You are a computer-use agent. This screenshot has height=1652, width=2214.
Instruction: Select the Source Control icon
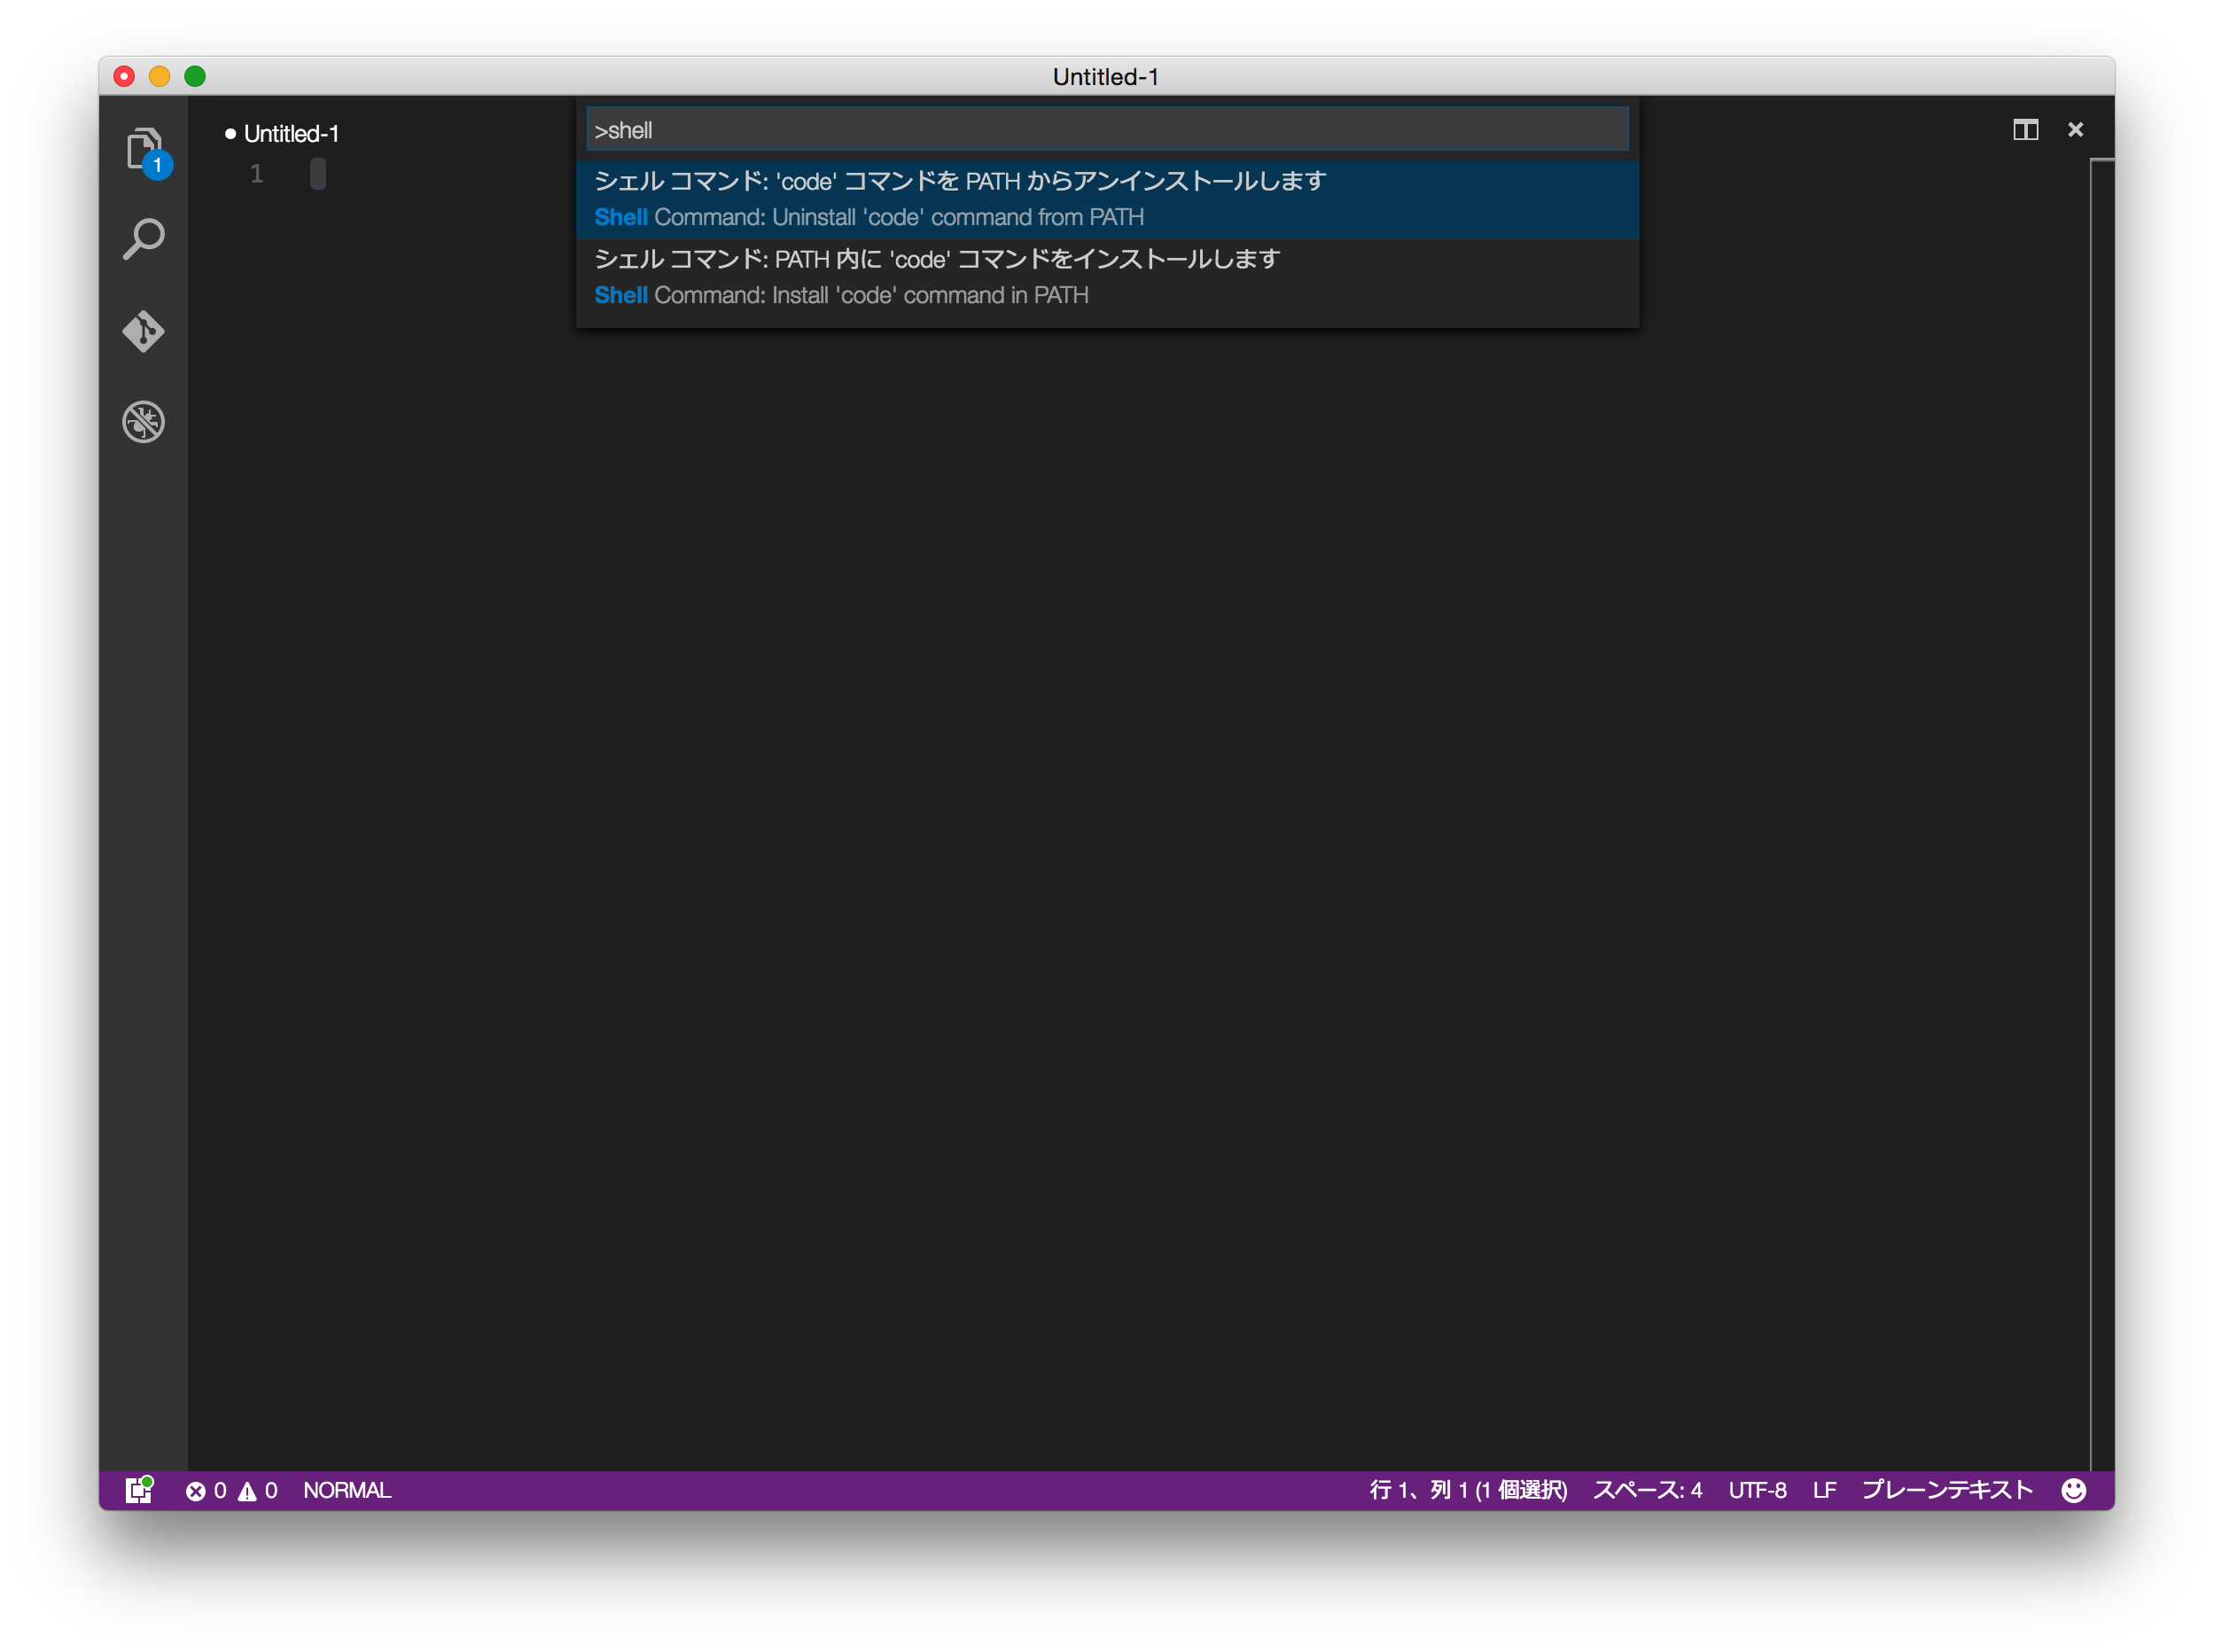click(x=144, y=330)
